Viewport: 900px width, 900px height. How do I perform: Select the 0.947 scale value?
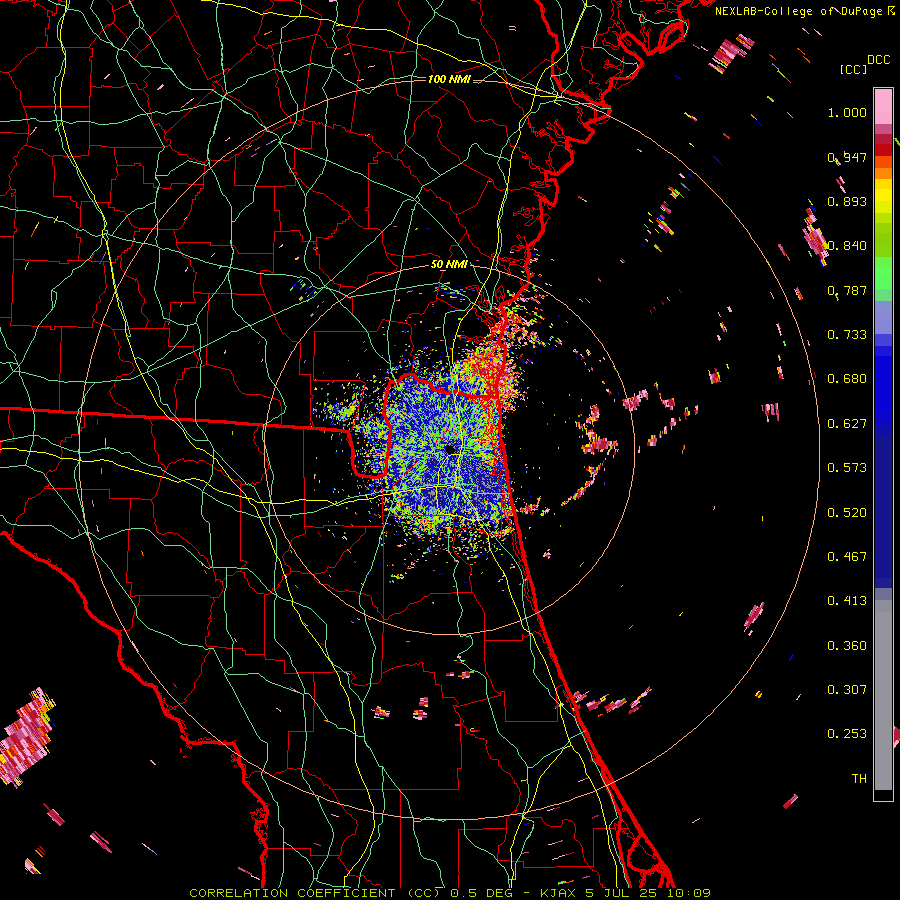coord(847,157)
